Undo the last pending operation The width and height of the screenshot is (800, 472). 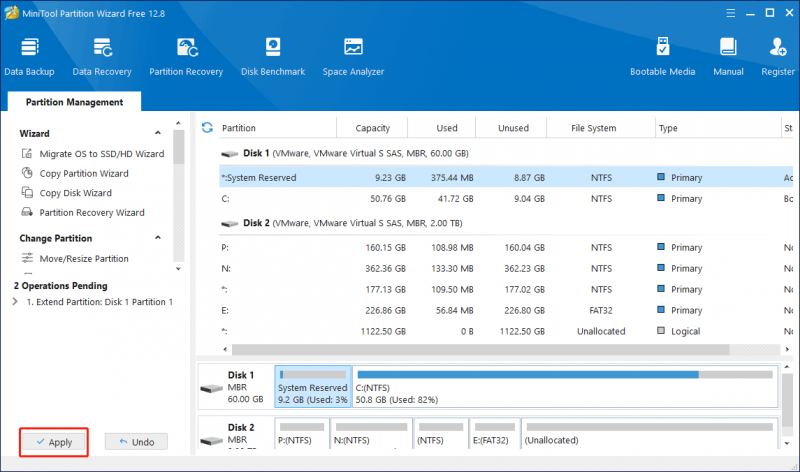(136, 442)
